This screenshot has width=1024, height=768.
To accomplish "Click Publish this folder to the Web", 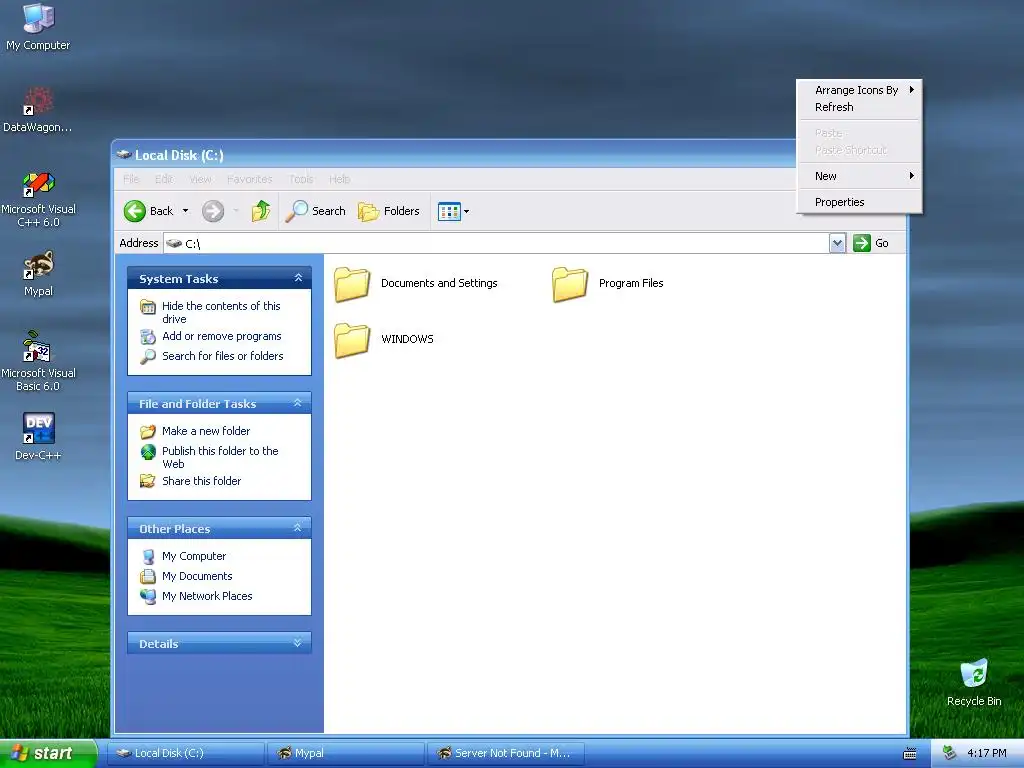I will coord(220,457).
